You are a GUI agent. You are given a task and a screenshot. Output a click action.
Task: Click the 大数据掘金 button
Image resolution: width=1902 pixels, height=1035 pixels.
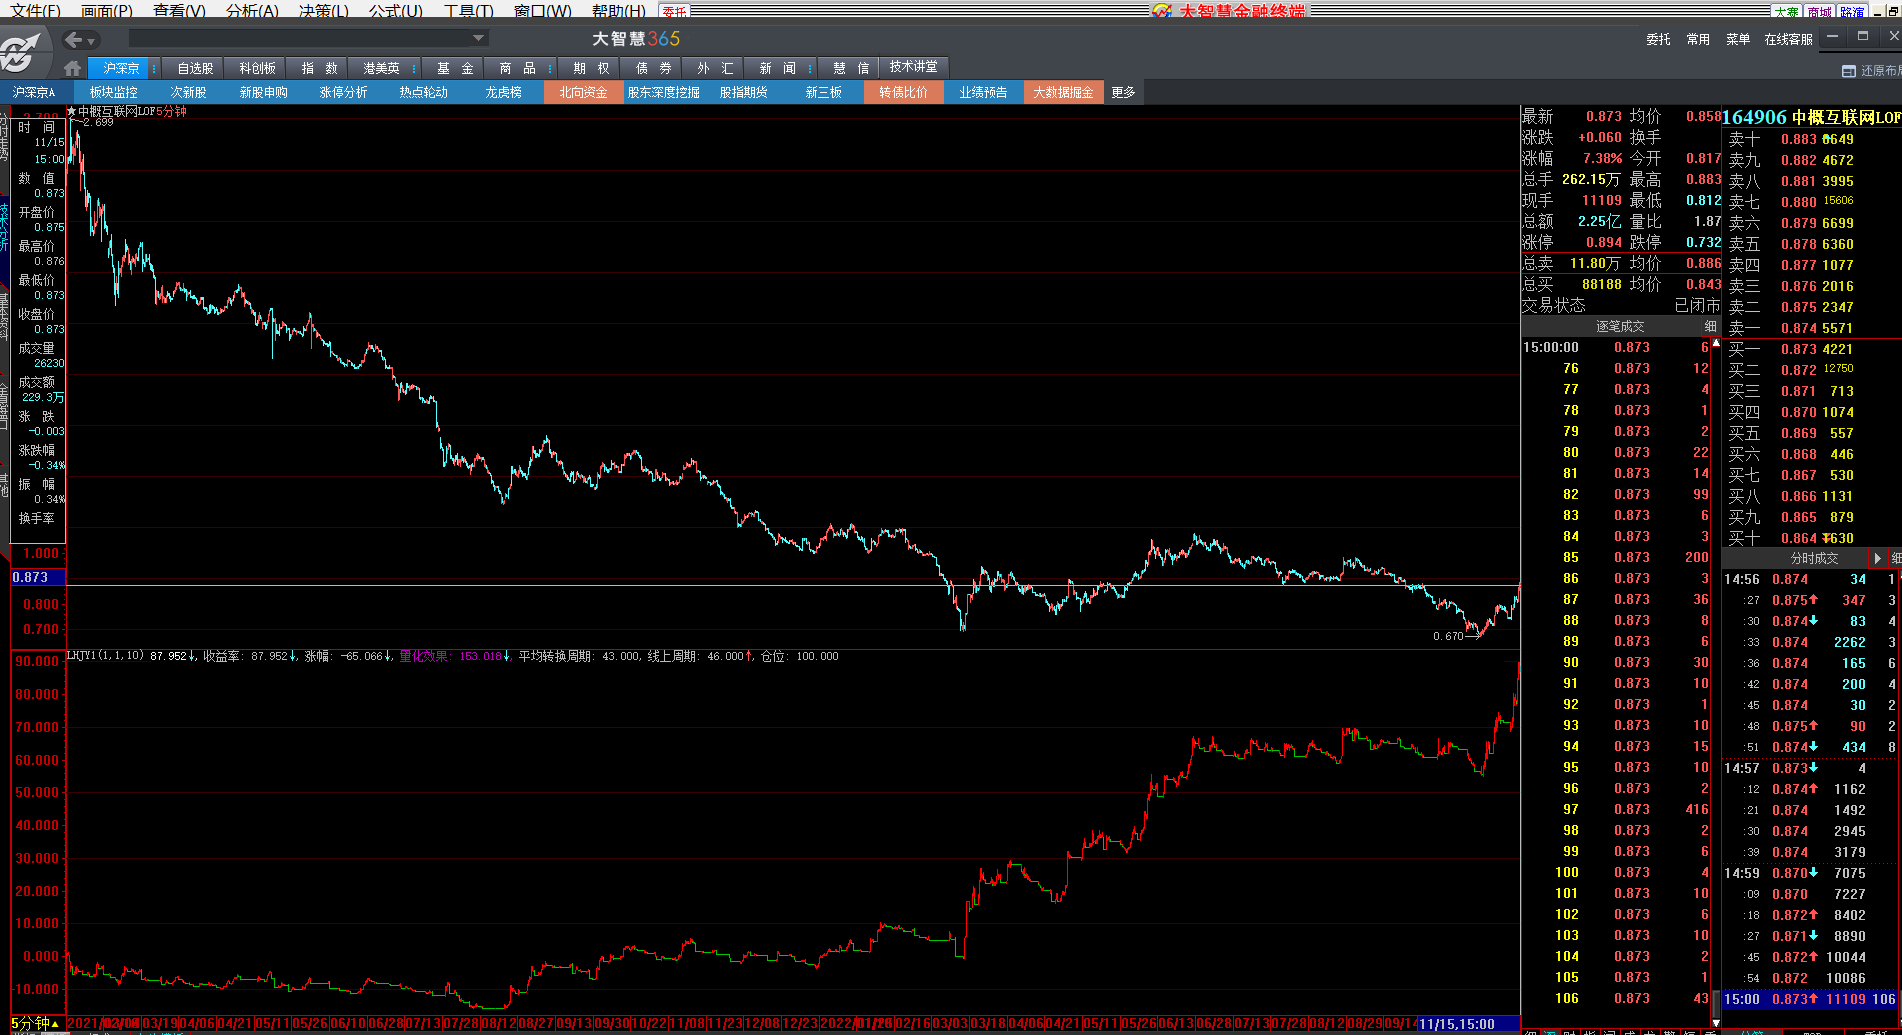1063,92
